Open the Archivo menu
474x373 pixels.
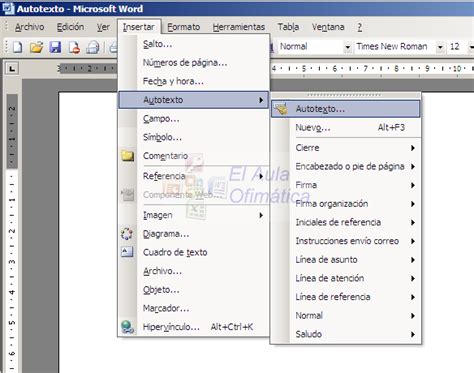coord(29,27)
